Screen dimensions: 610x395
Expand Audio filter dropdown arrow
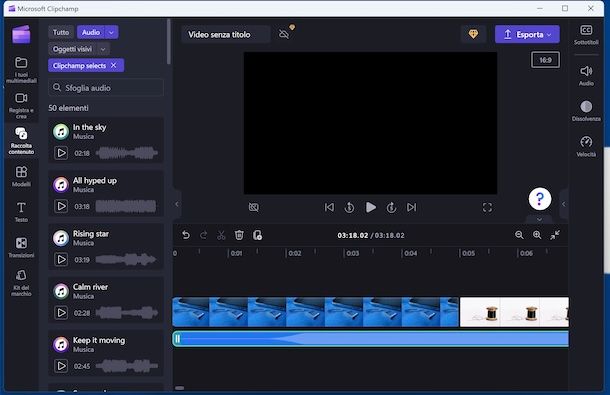(x=111, y=32)
